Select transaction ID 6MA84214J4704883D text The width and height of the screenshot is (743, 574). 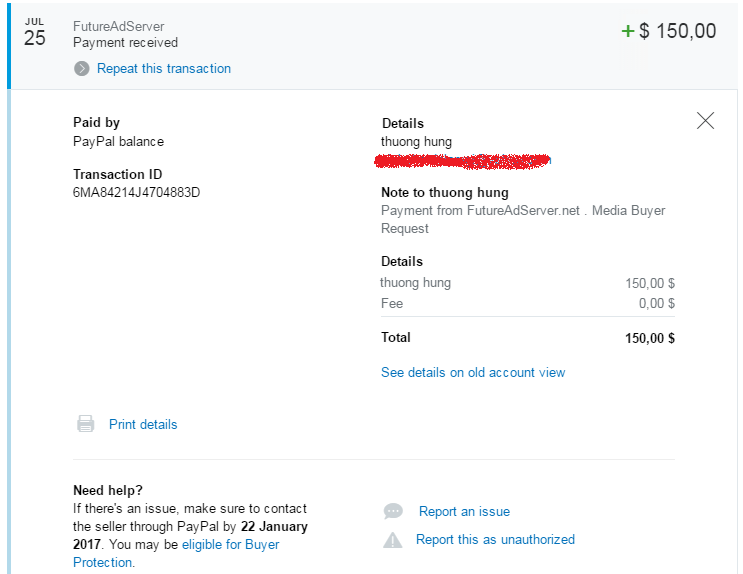136,192
